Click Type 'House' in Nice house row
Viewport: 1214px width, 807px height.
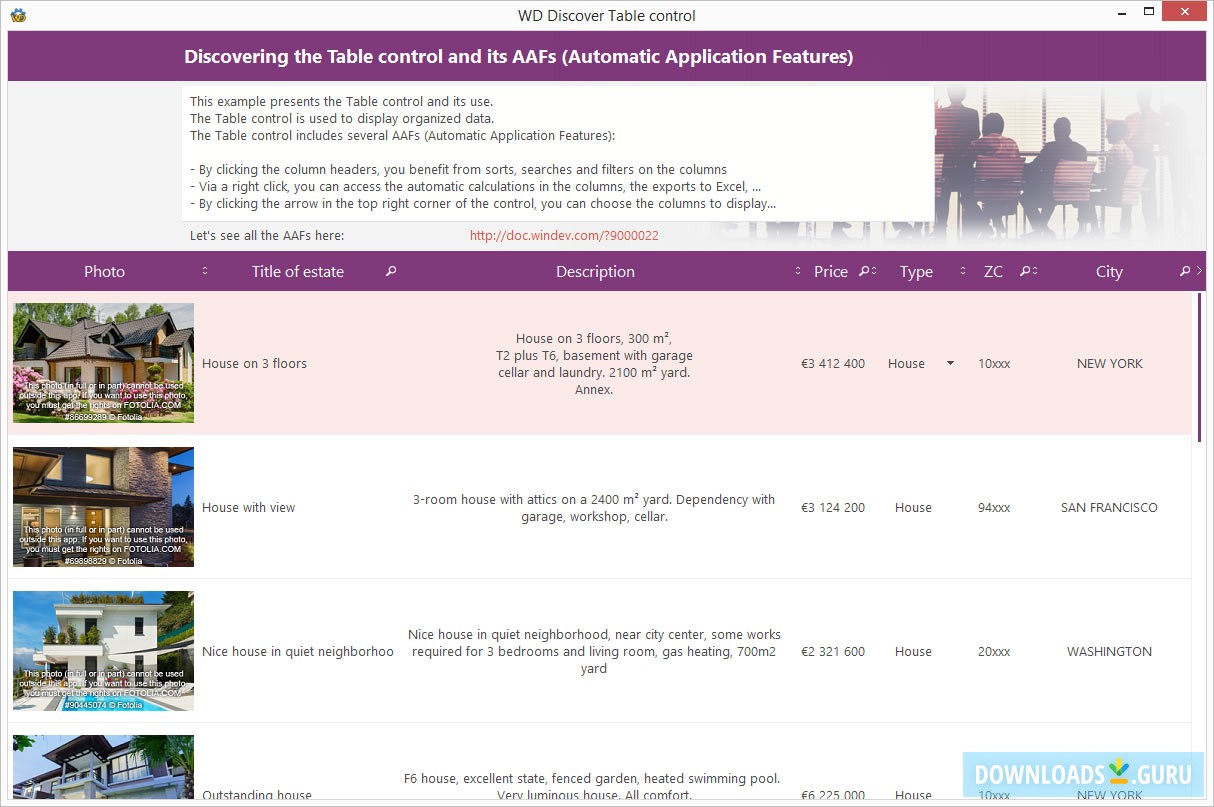tap(913, 651)
